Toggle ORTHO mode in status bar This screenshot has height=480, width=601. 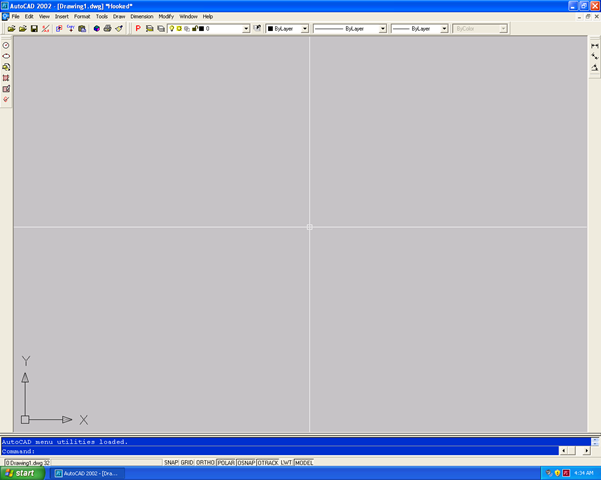(x=205, y=463)
